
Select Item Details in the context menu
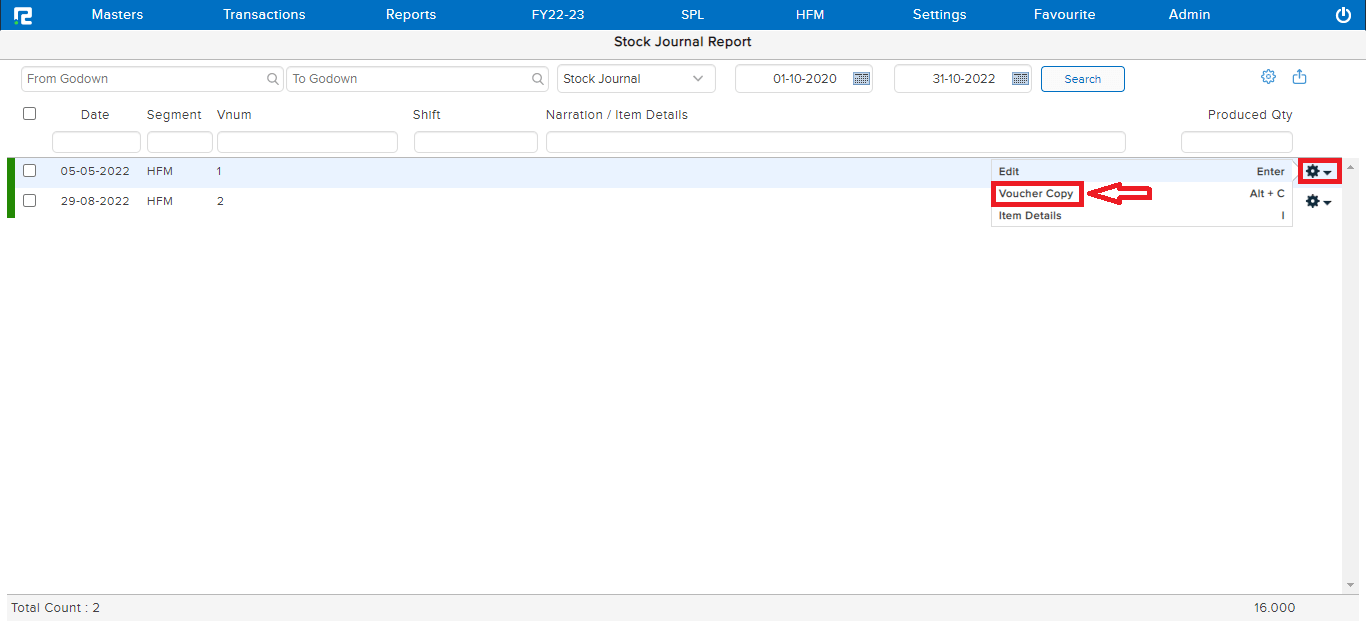(x=1030, y=216)
